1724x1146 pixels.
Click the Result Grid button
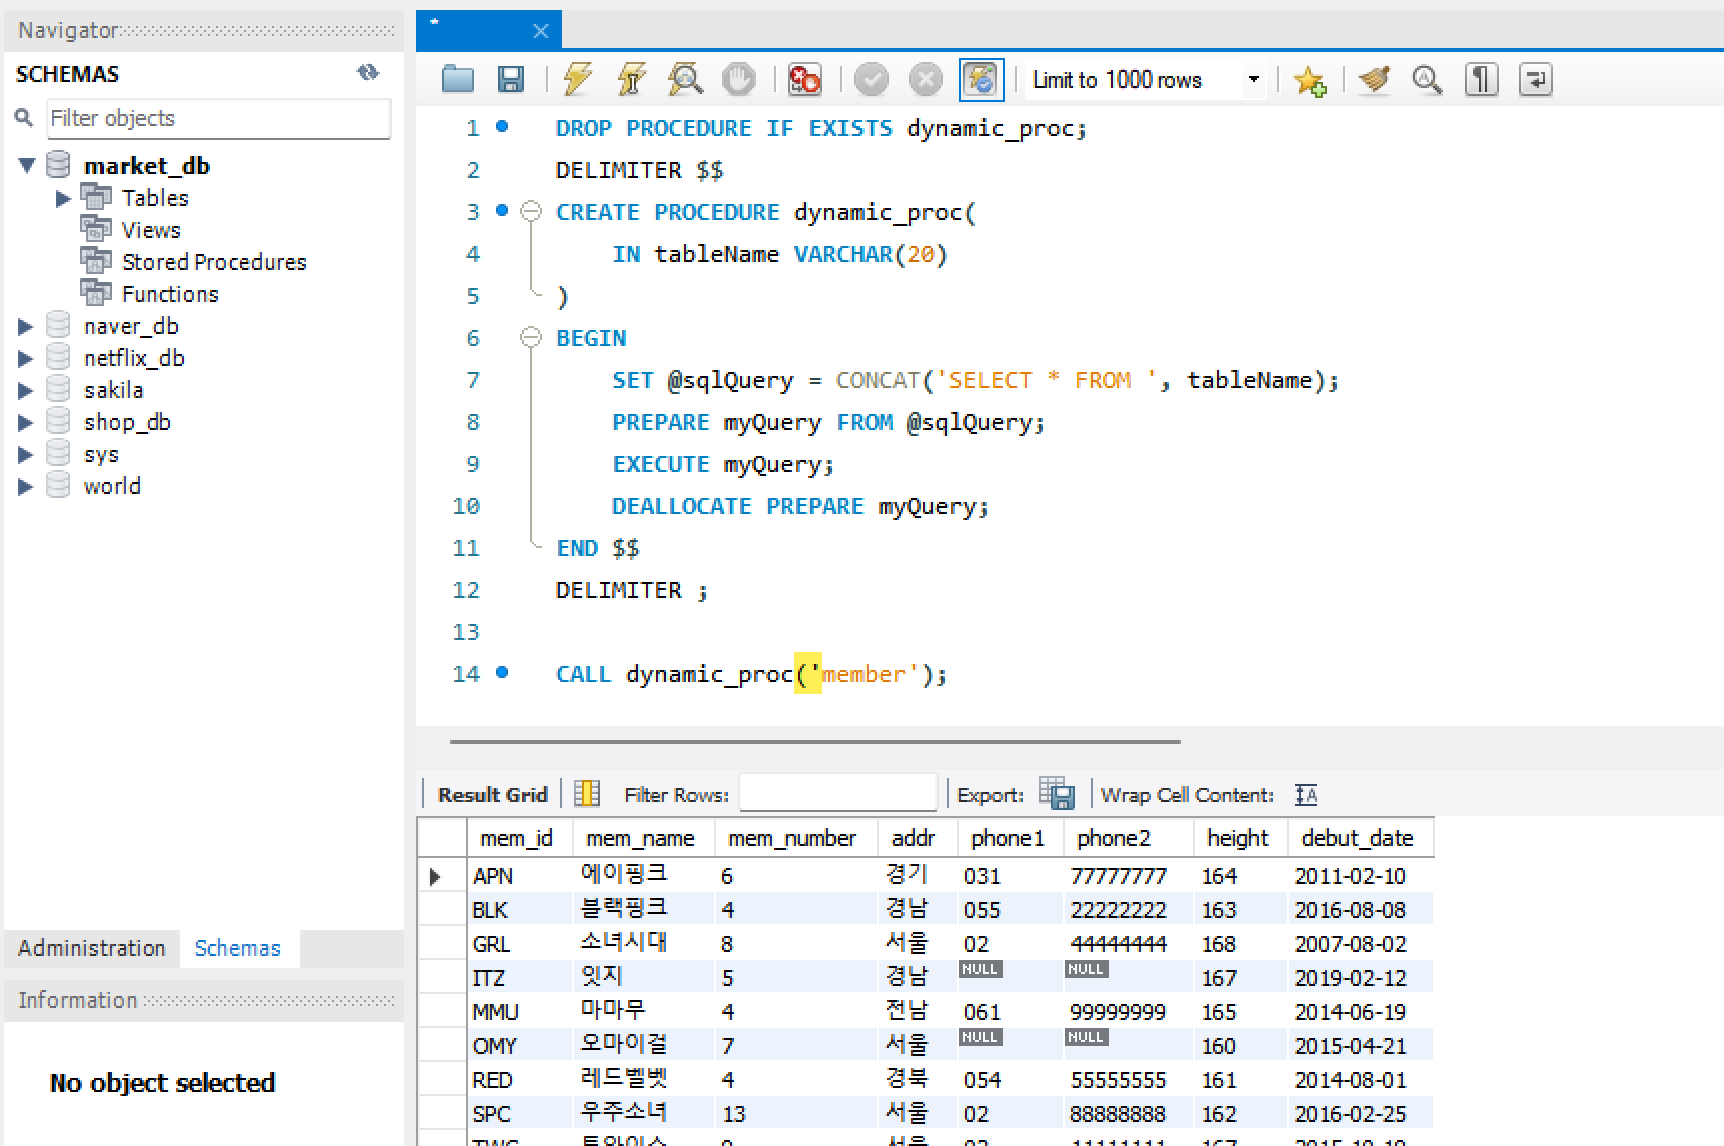(x=492, y=794)
